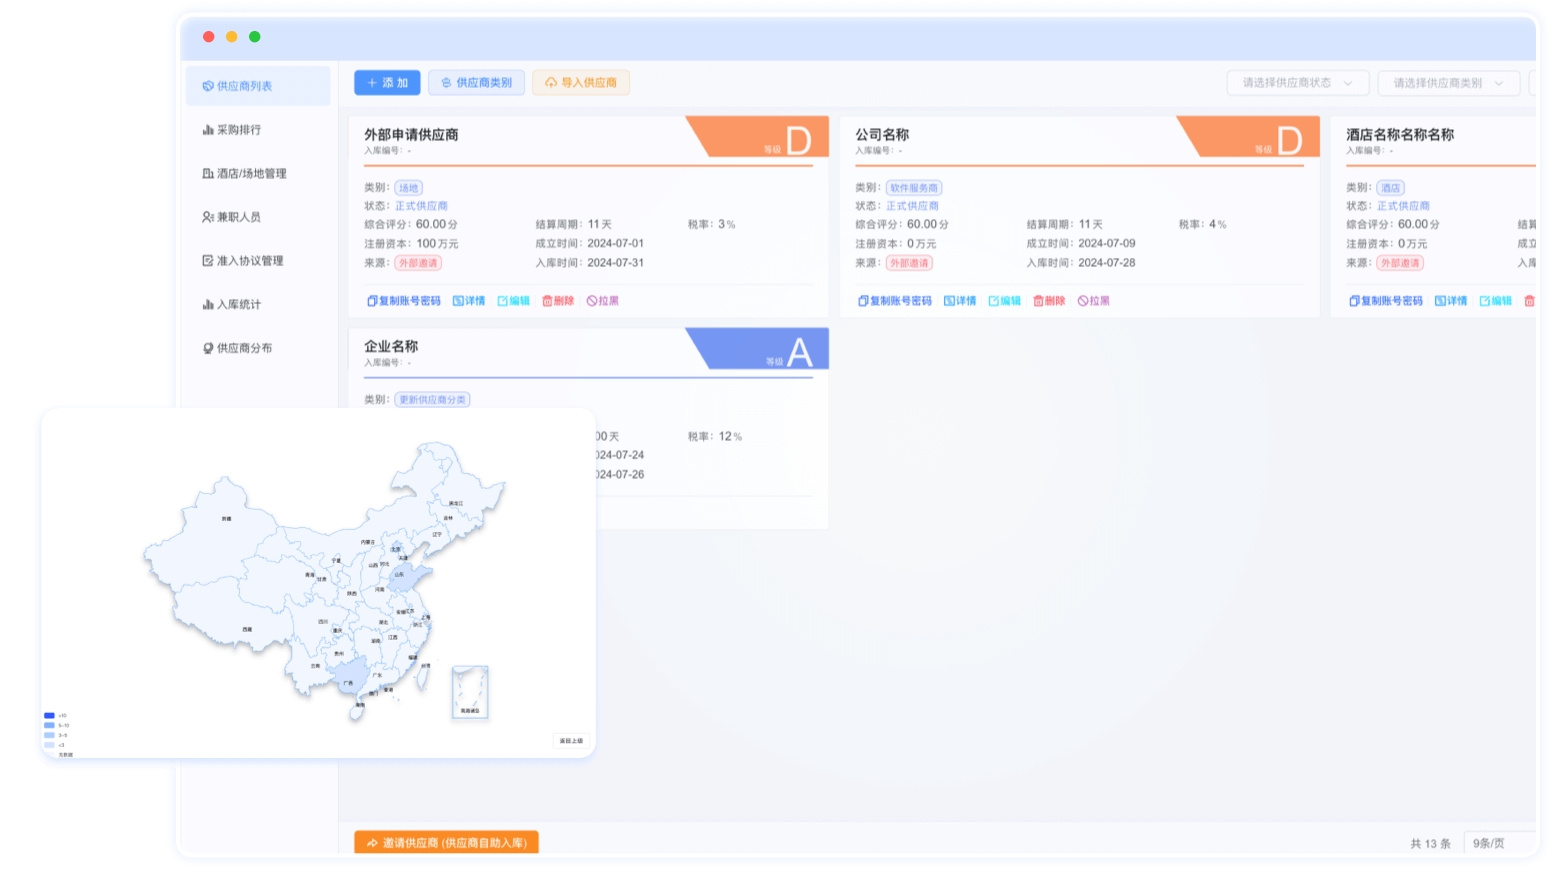Copy account password for 公司名称 card
The image size is (1552, 870).
(895, 301)
